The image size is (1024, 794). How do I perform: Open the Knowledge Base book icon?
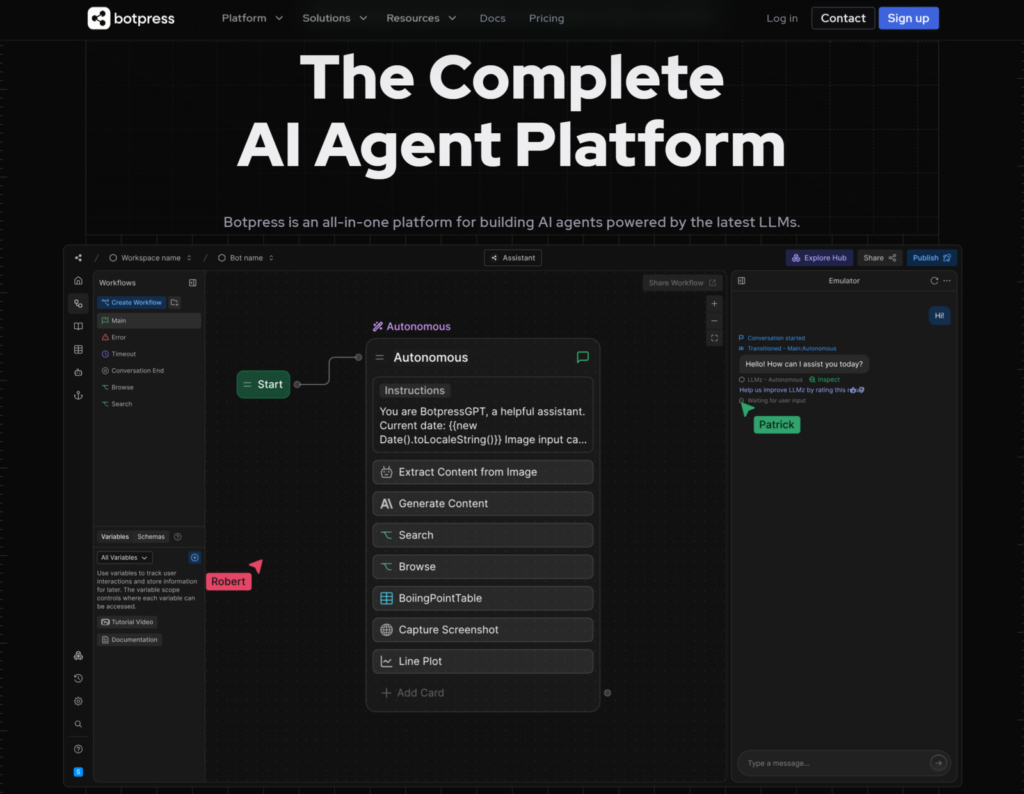click(x=78, y=326)
